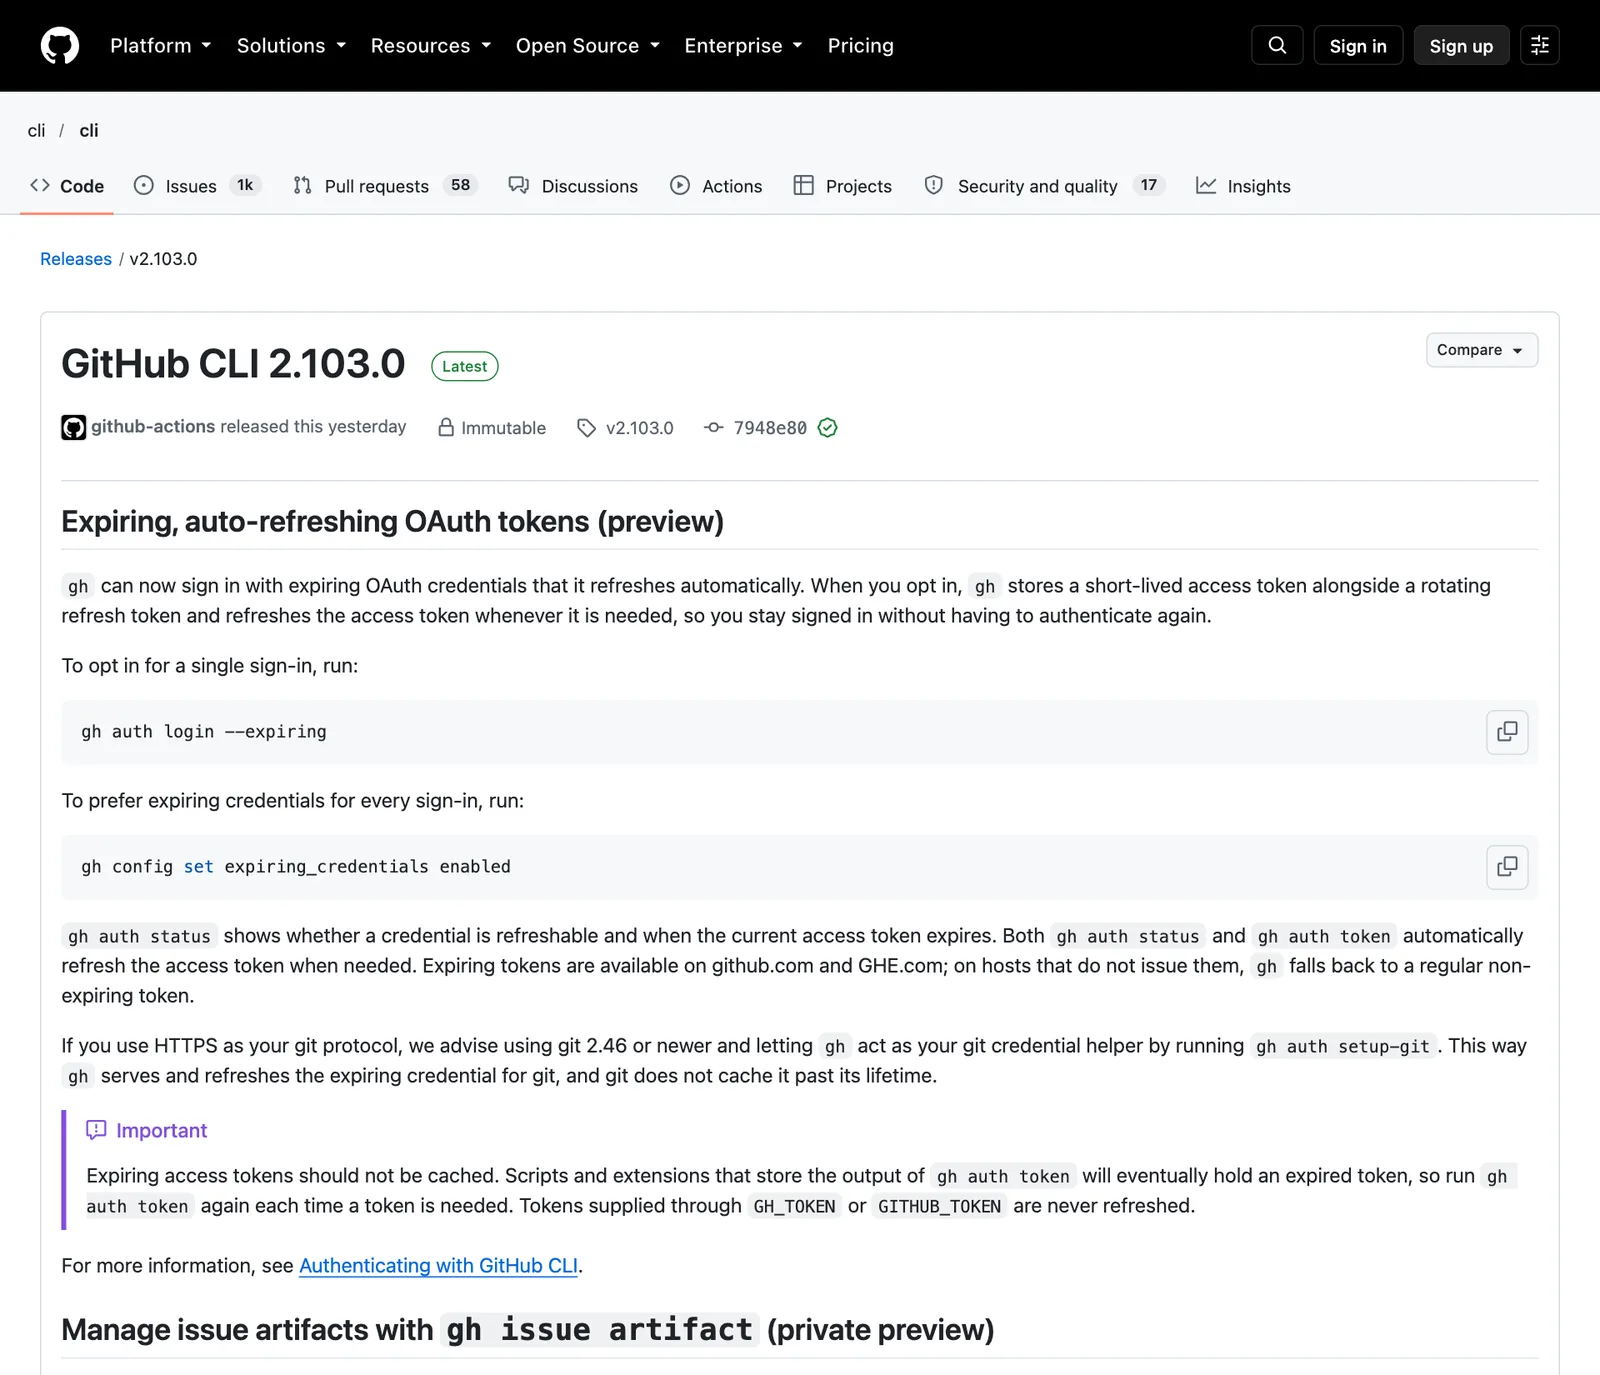
Task: Click the Actions play icon
Action: click(680, 186)
